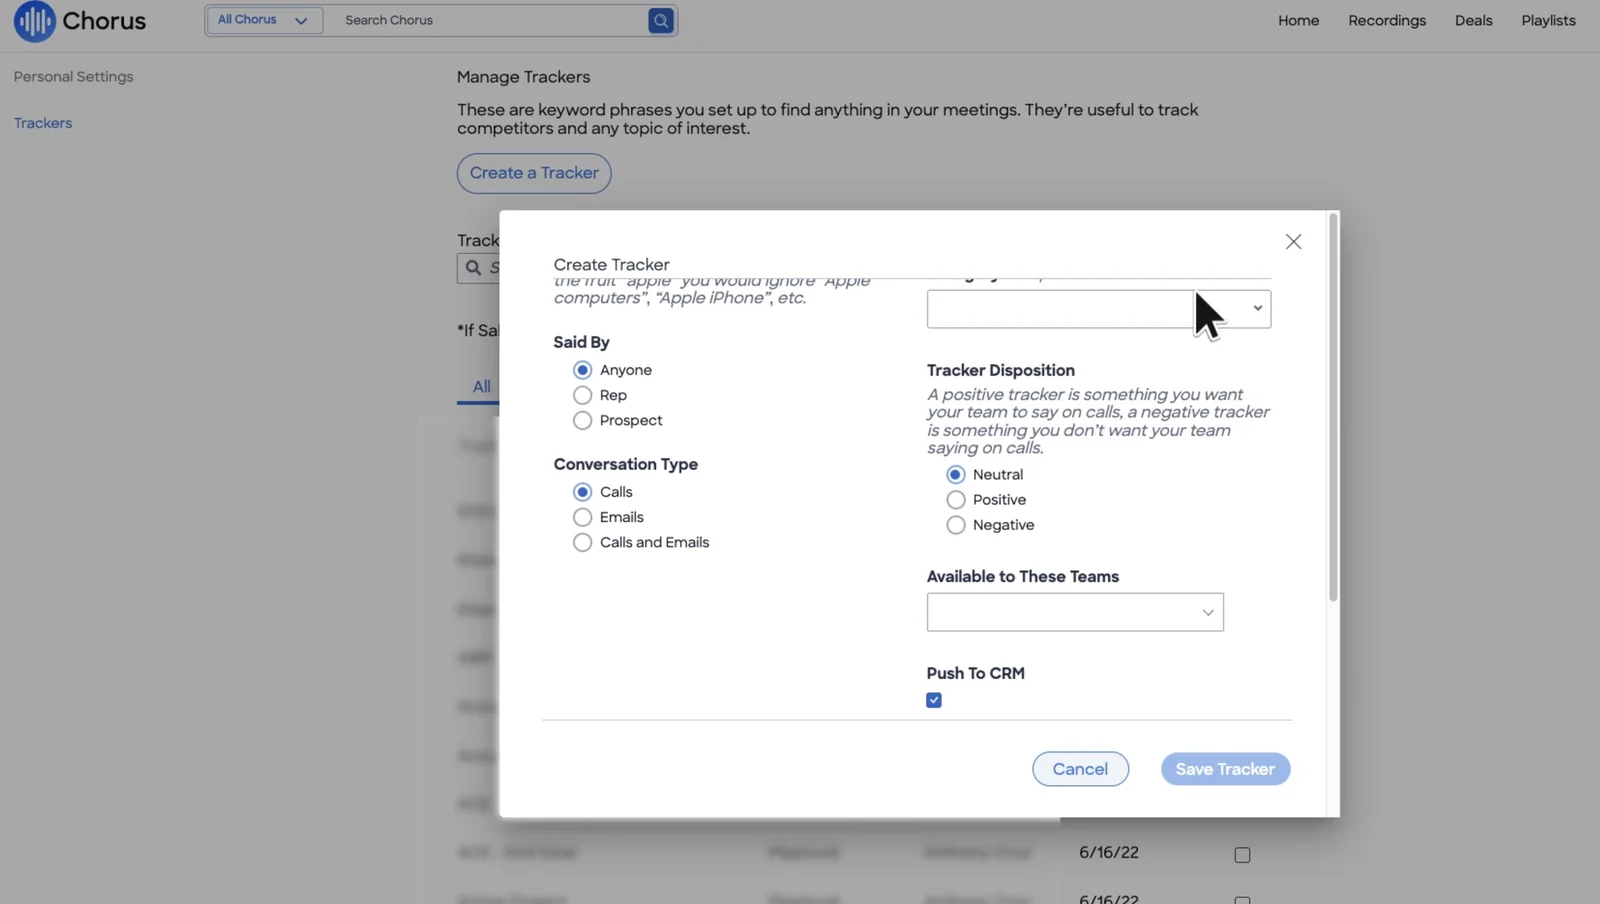Click Personal Settings in the sidebar
The image size is (1600, 904).
point(73,77)
